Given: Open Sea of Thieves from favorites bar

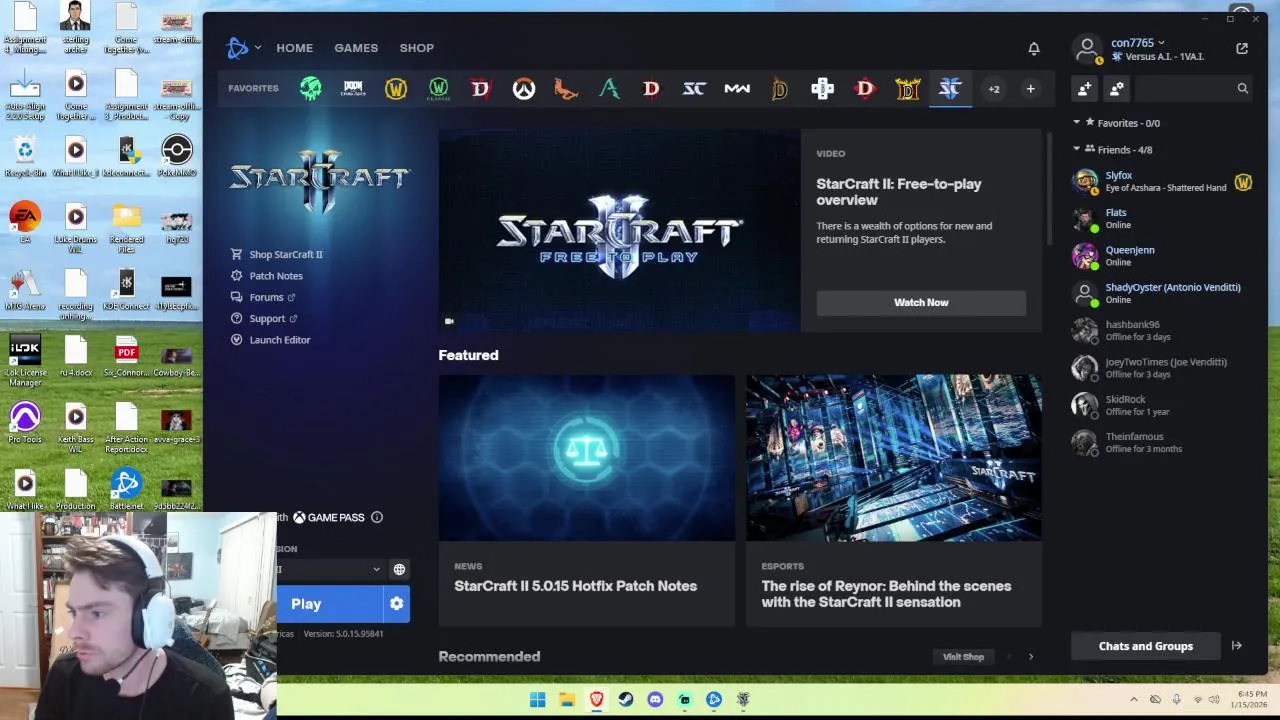Looking at the screenshot, I should tap(311, 89).
